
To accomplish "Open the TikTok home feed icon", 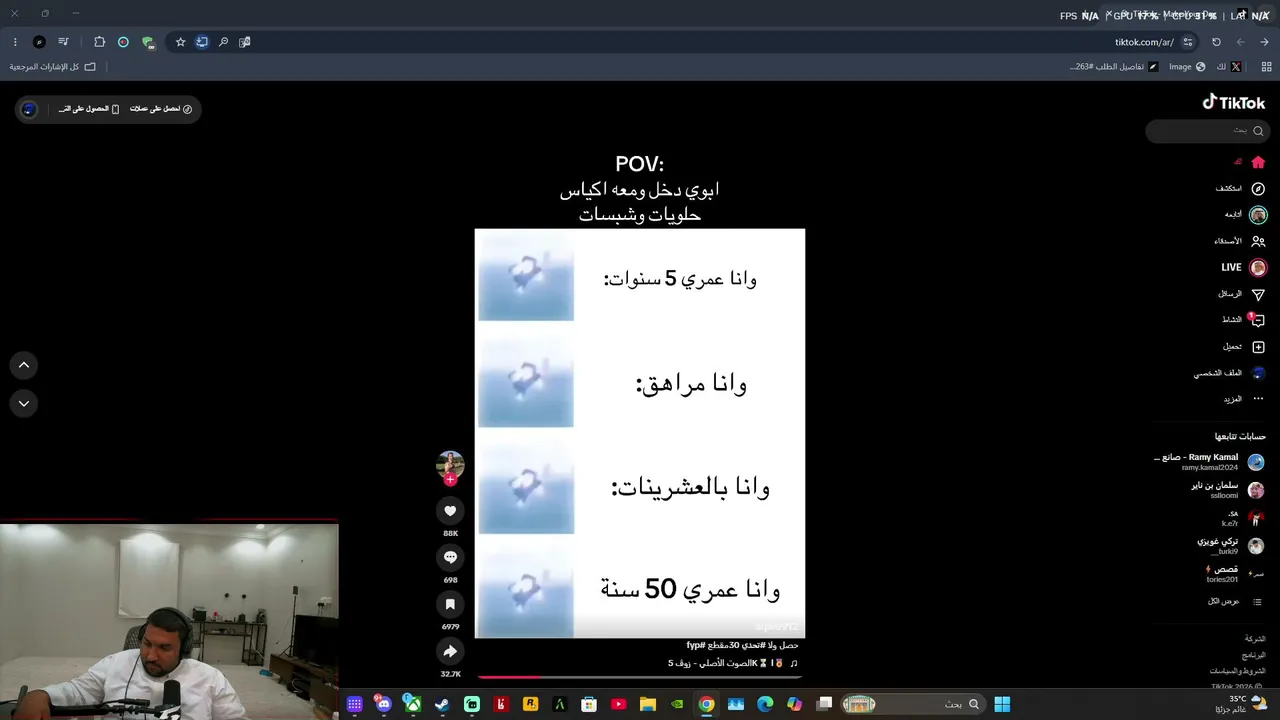I will pyautogui.click(x=1258, y=162).
